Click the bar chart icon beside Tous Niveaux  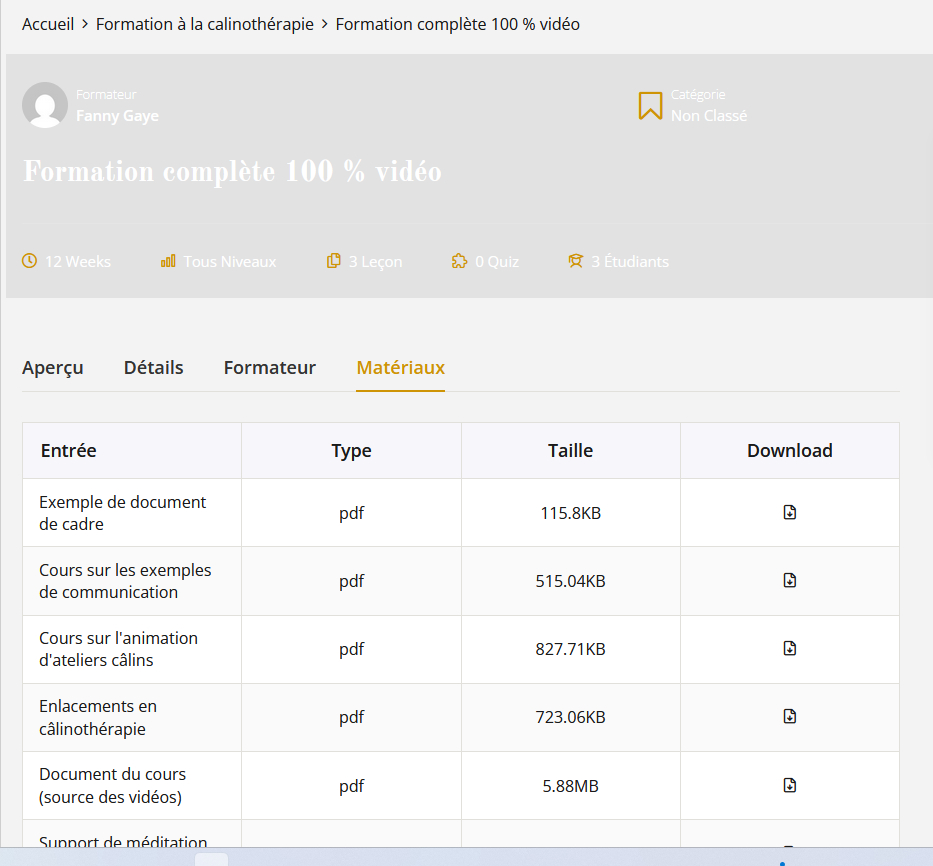tap(168, 261)
